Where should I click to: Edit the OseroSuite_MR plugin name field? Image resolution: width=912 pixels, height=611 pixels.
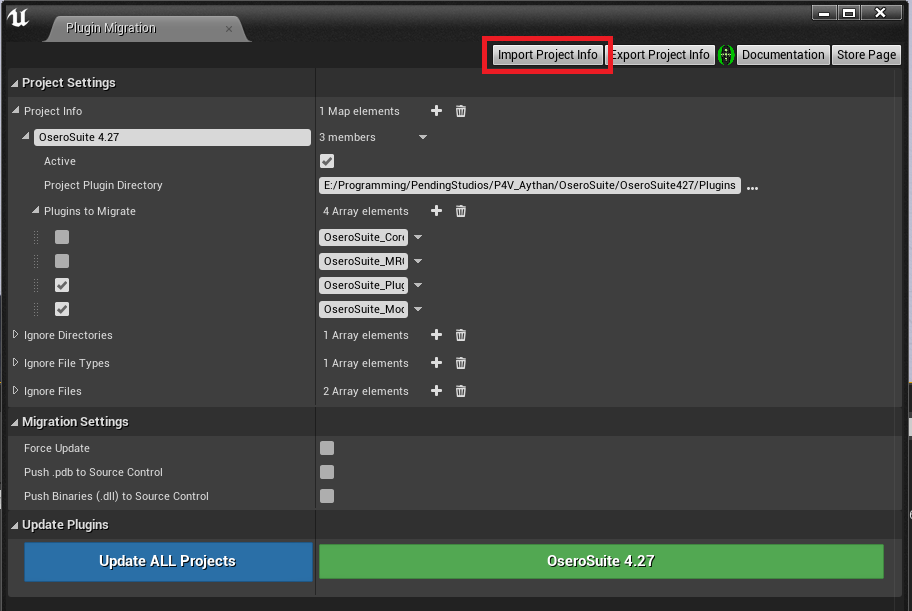364,261
